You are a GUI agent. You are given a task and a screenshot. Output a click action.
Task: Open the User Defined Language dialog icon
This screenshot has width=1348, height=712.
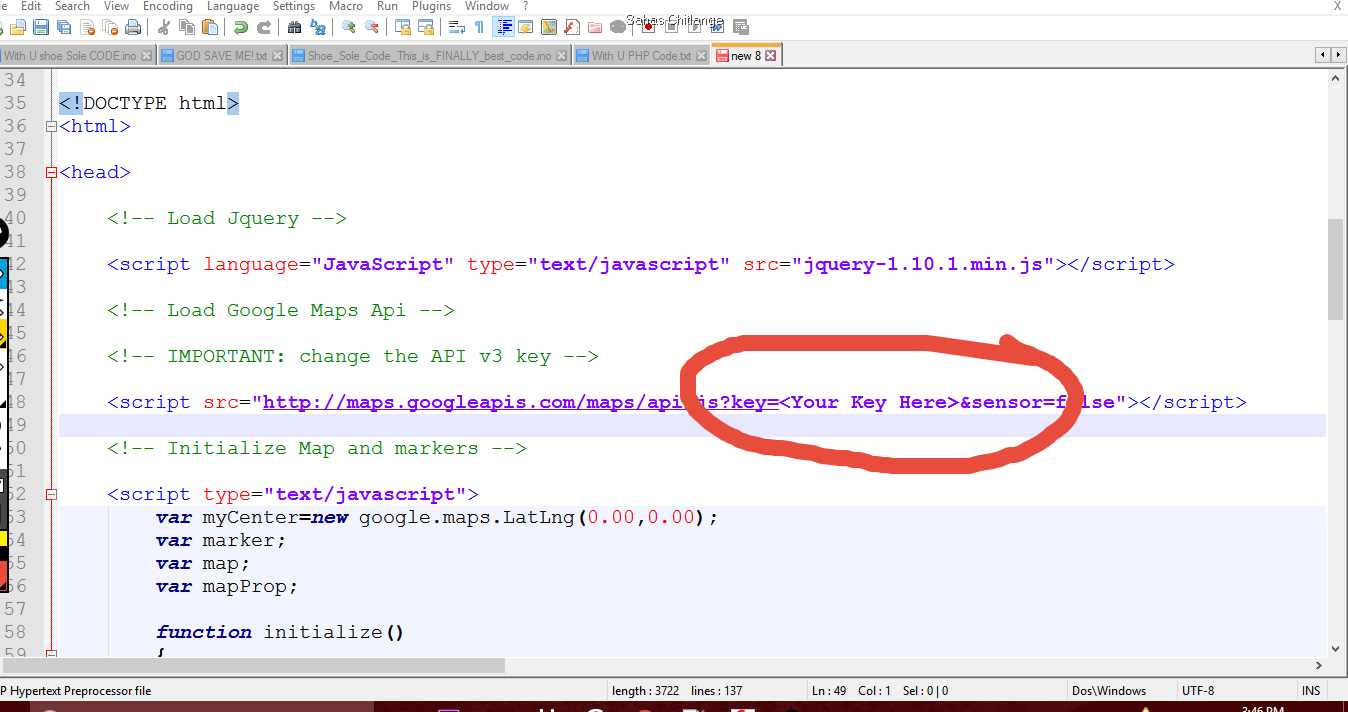[x=526, y=27]
